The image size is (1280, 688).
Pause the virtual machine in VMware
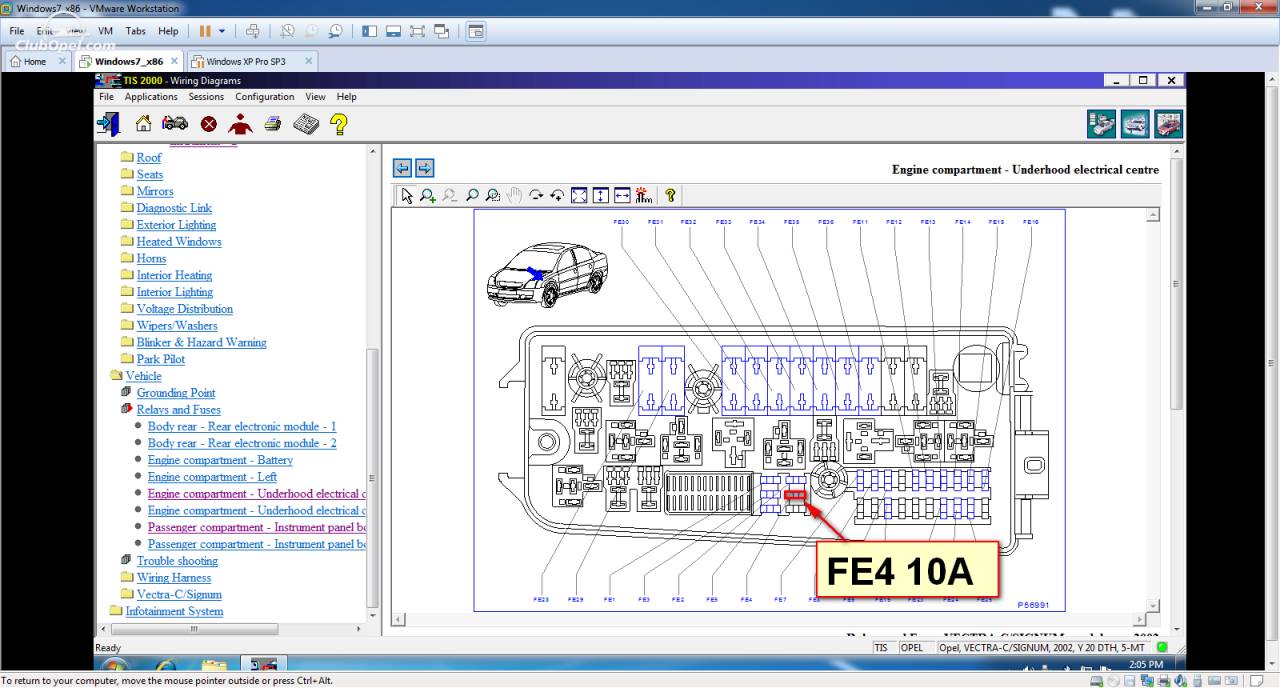(205, 31)
